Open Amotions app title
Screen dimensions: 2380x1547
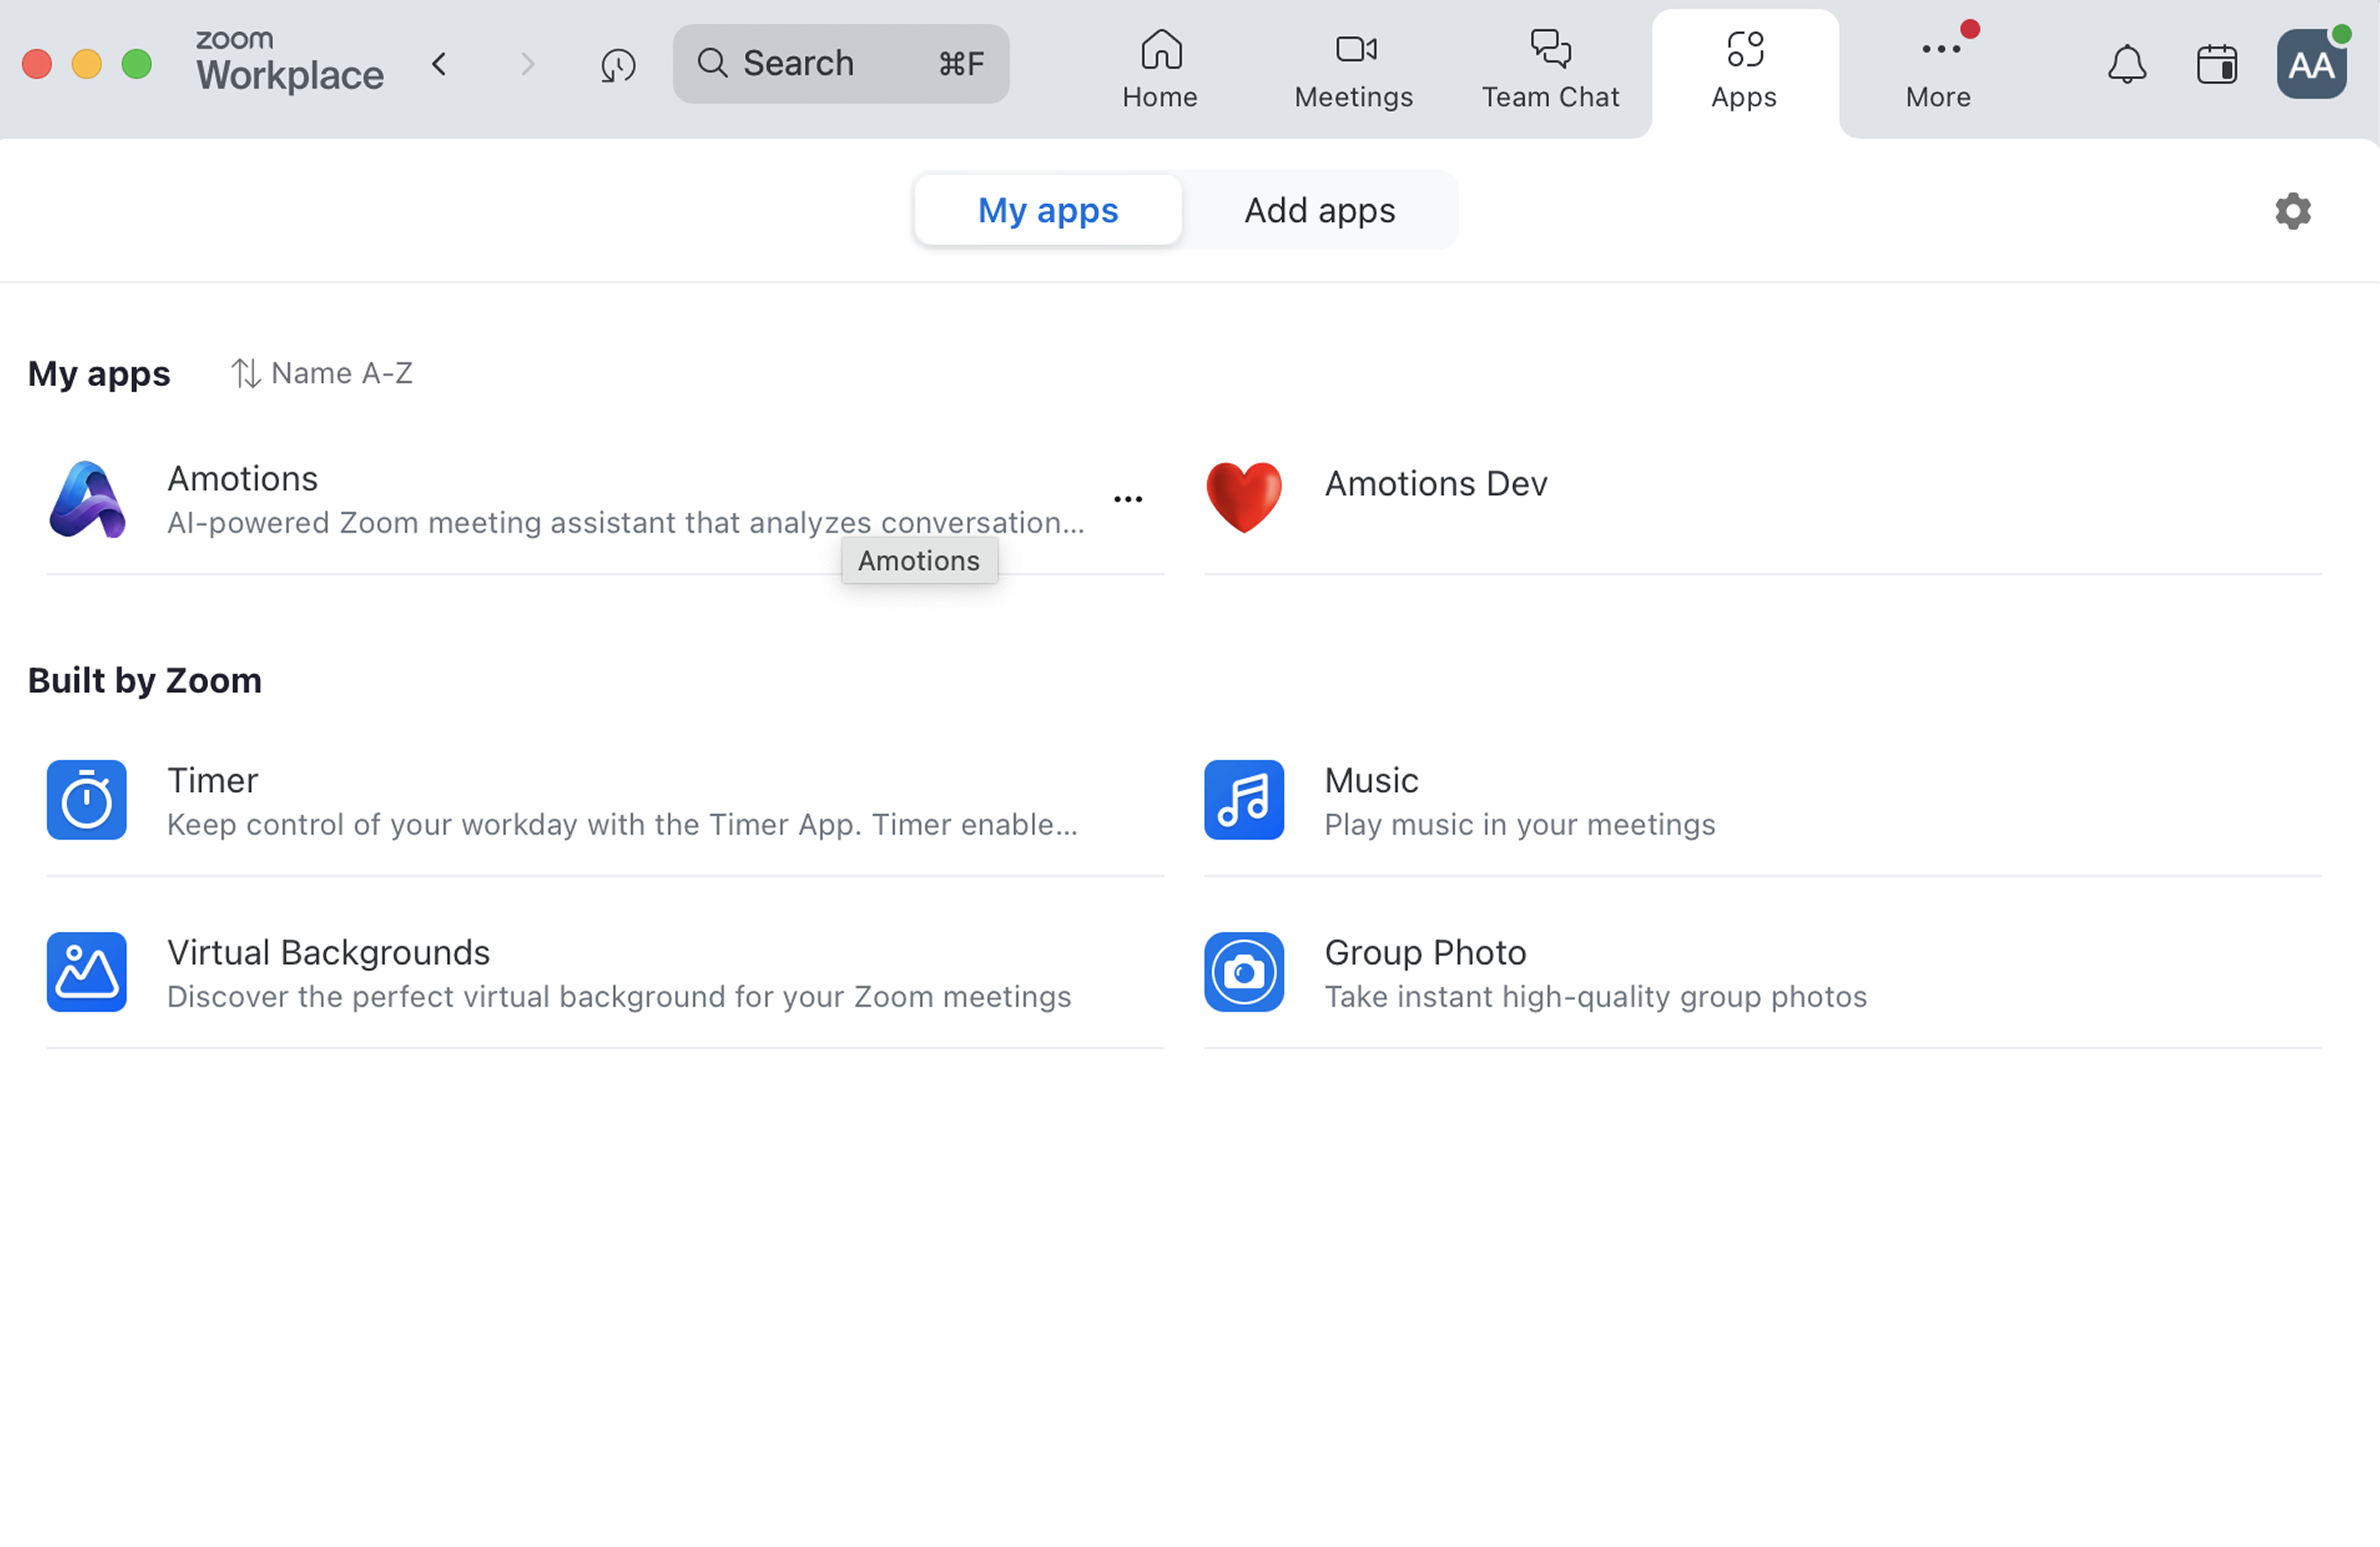[x=242, y=479]
